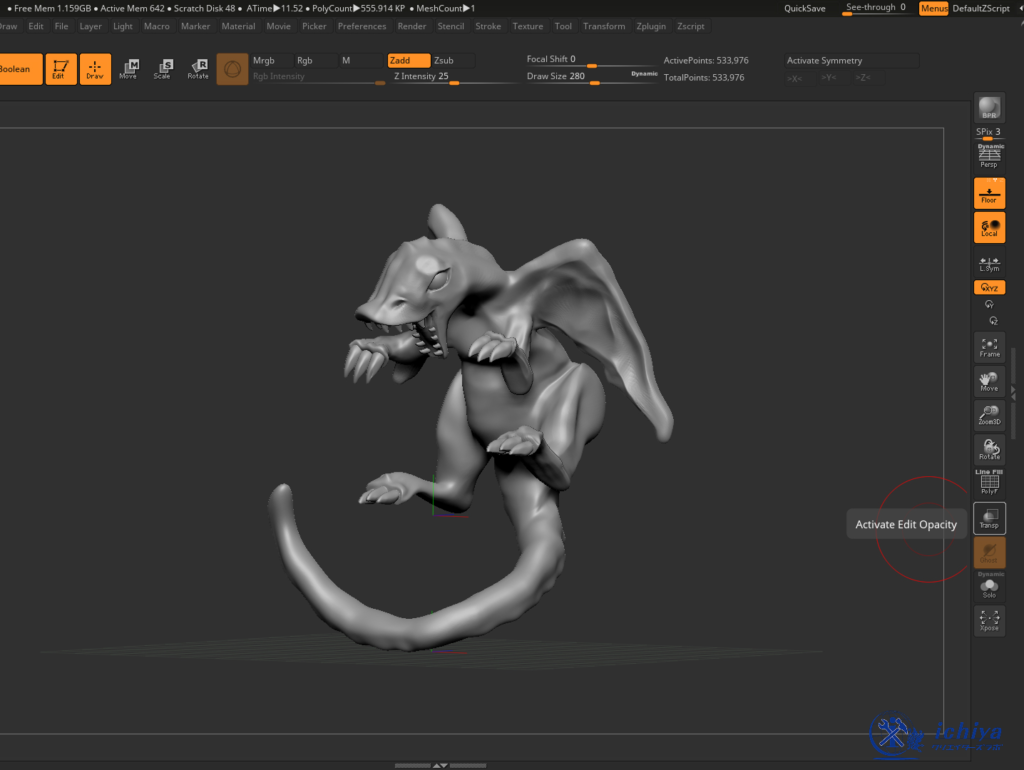The height and width of the screenshot is (770, 1024).
Task: Toggle Solo visibility mode
Action: pyautogui.click(x=989, y=587)
